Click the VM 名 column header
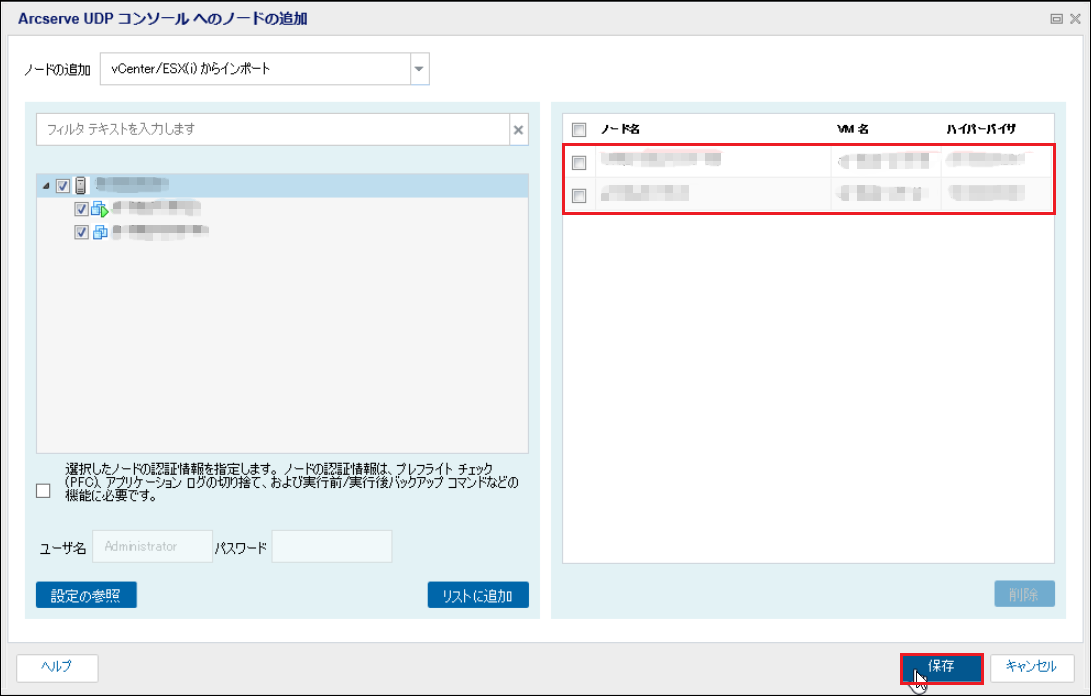 pos(852,129)
